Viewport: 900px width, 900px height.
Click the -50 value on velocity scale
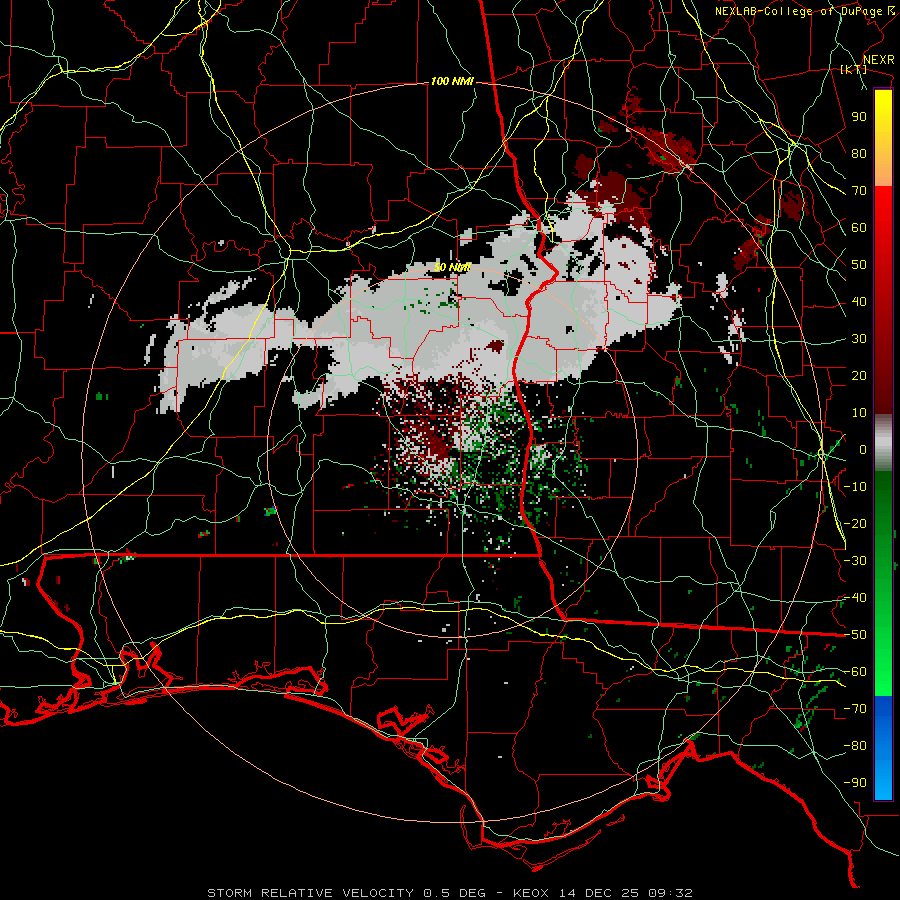coord(855,635)
